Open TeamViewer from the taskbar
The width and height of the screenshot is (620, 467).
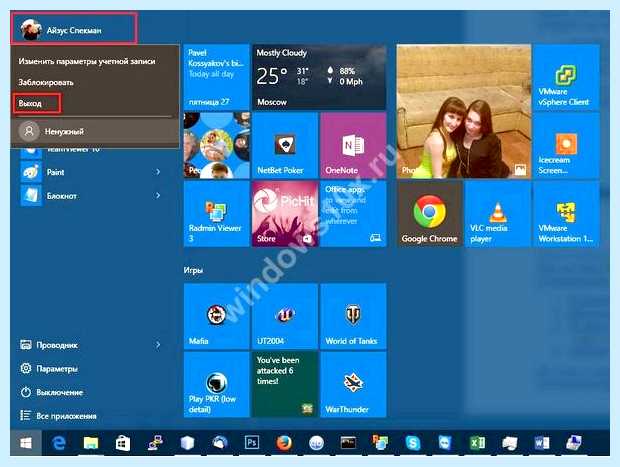(x=445, y=443)
